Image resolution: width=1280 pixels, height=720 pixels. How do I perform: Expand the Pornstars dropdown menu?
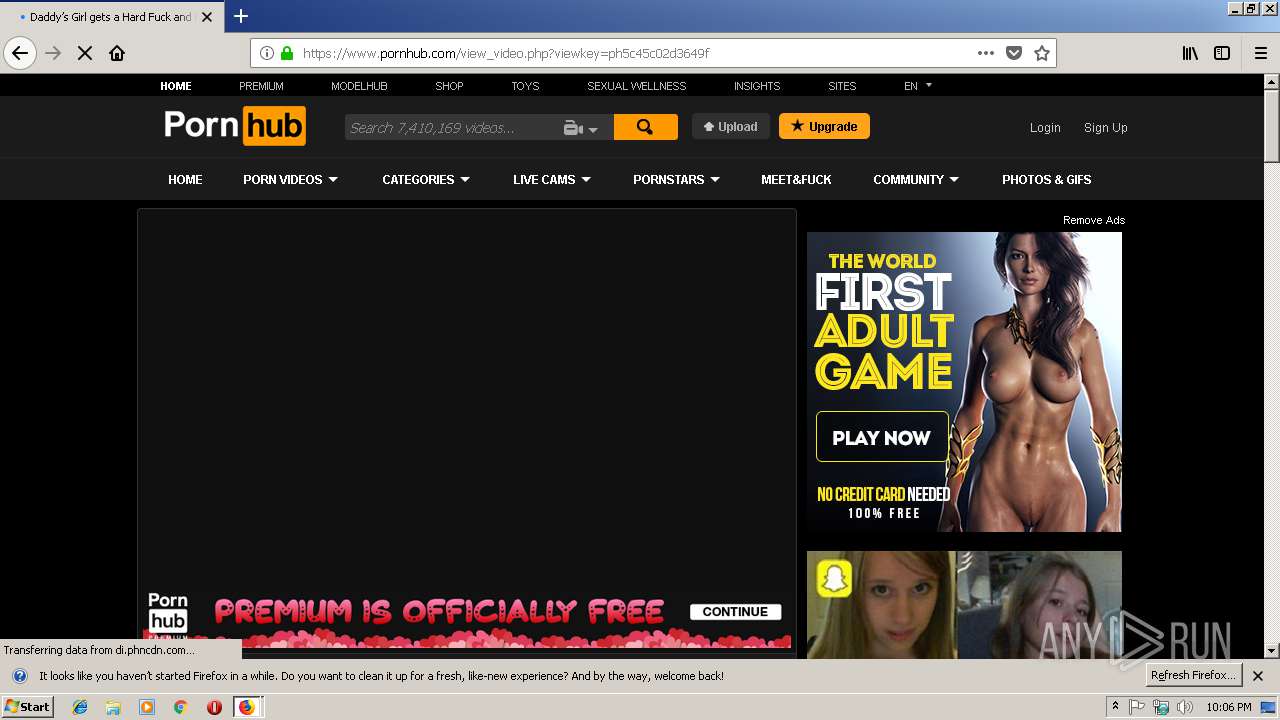pos(676,179)
